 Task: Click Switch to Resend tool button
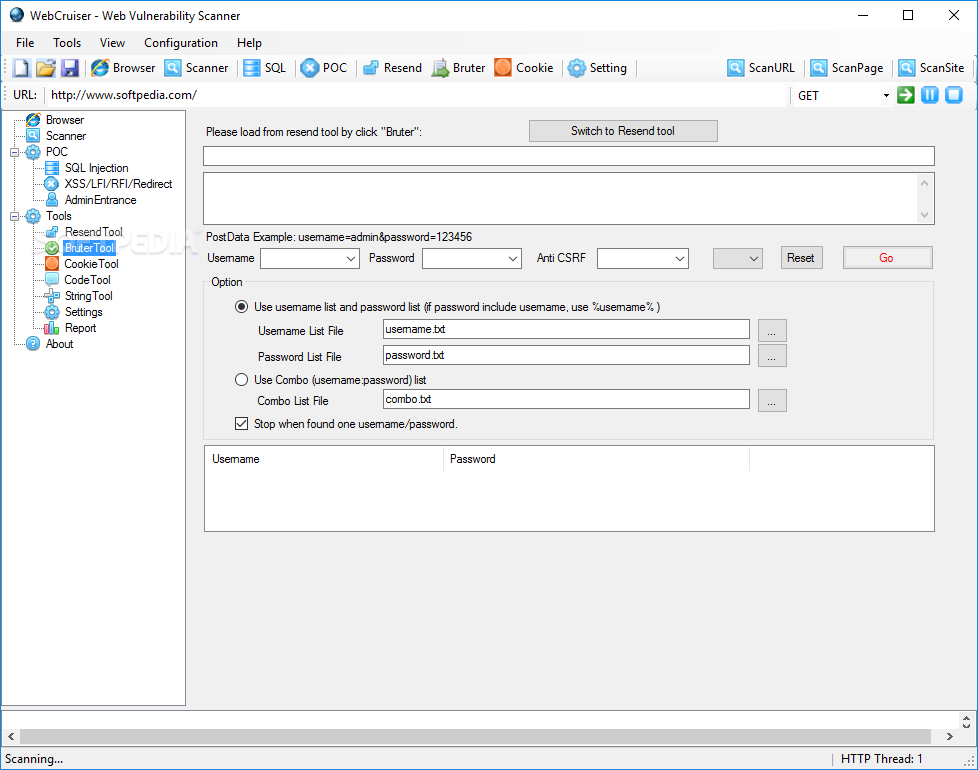click(623, 131)
